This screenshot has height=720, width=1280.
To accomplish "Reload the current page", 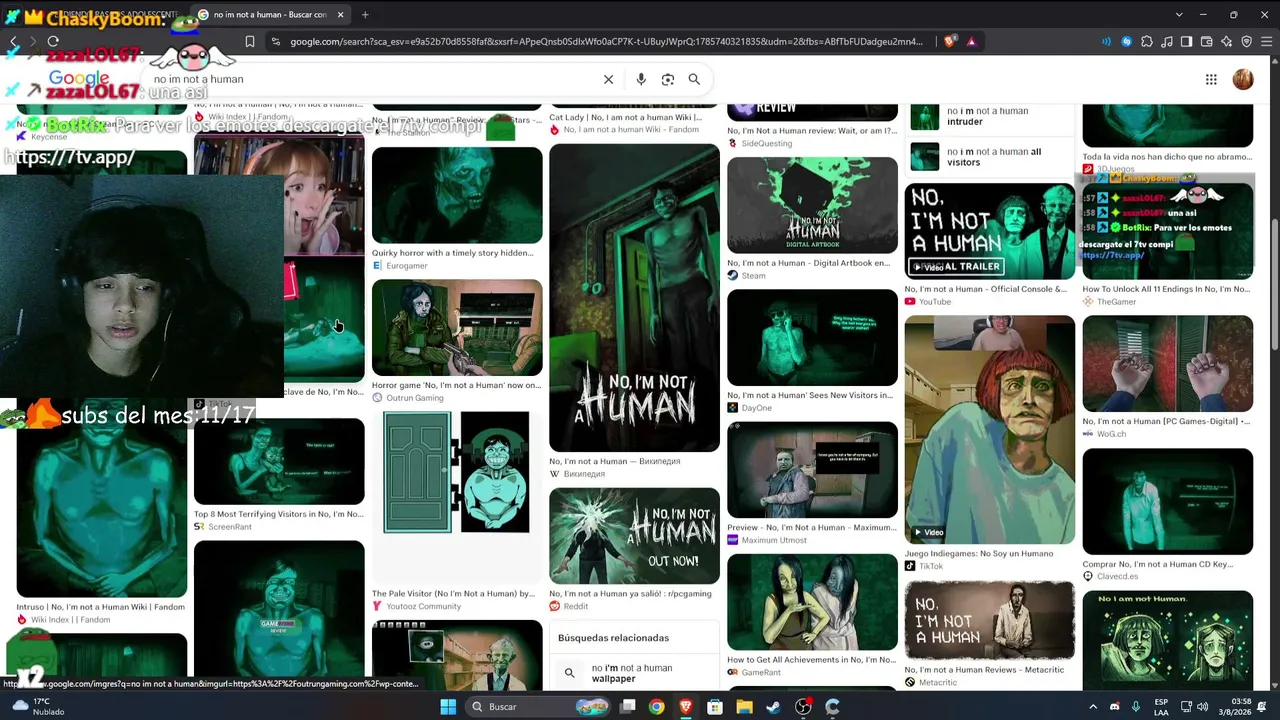I will [x=53, y=41].
